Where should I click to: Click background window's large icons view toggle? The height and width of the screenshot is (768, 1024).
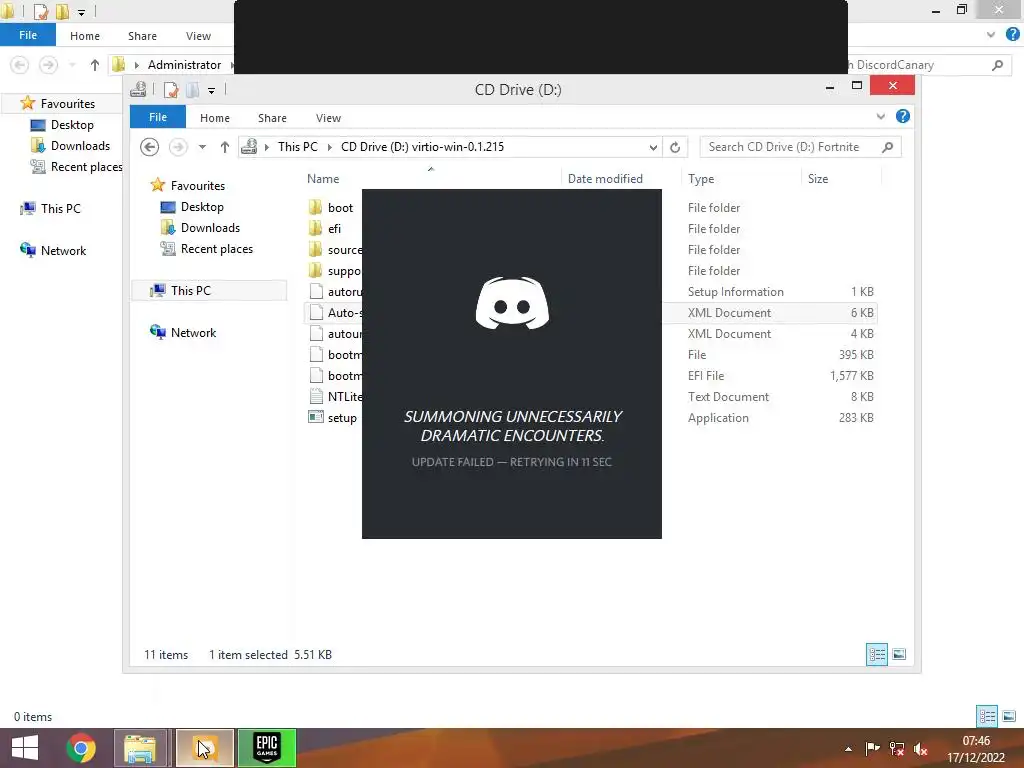pyautogui.click(x=1009, y=716)
